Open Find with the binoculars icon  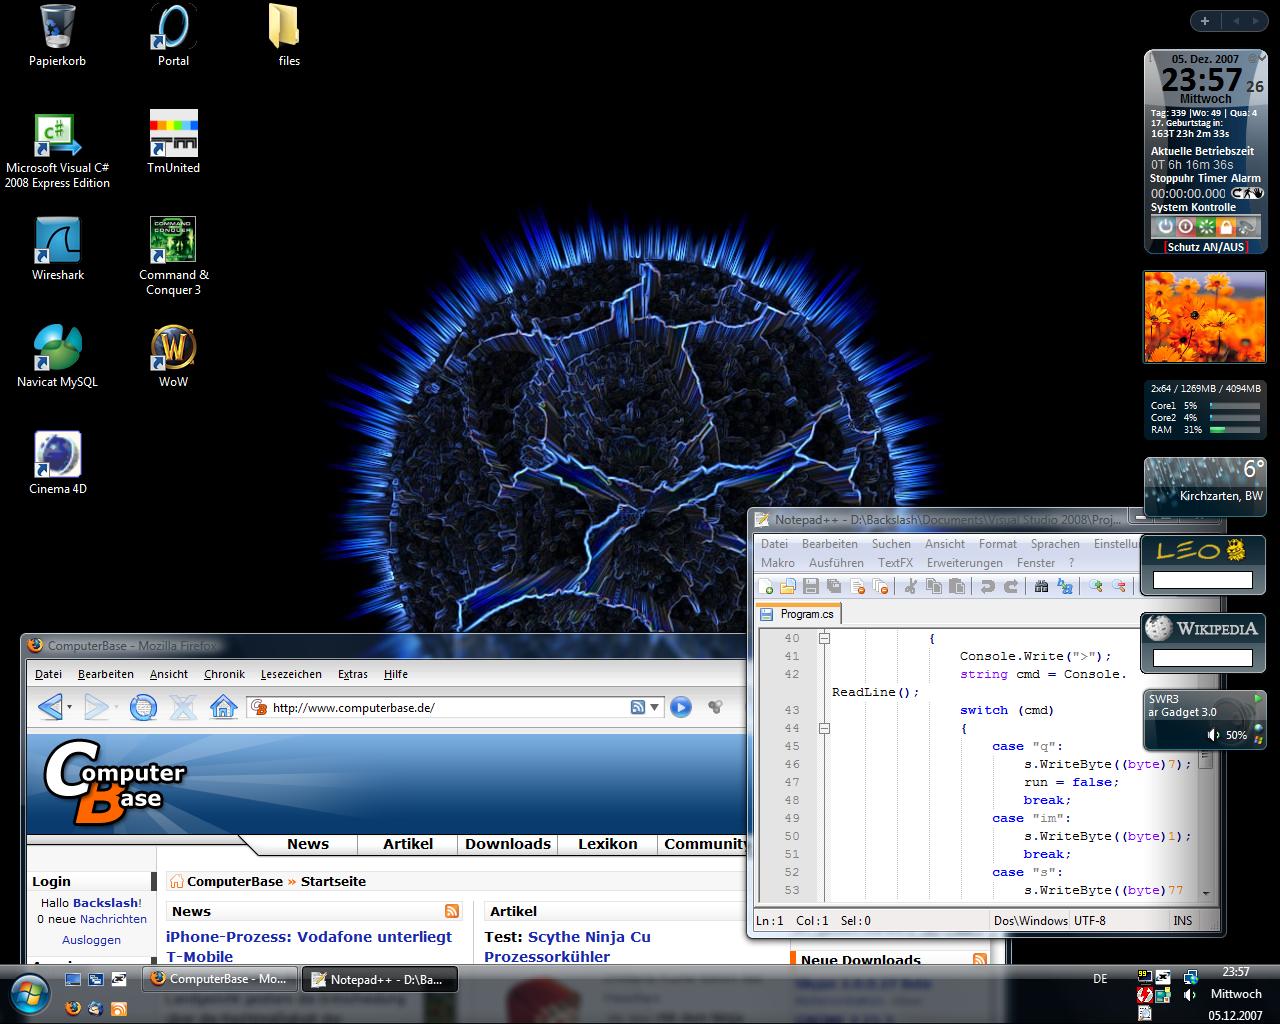[x=1041, y=586]
